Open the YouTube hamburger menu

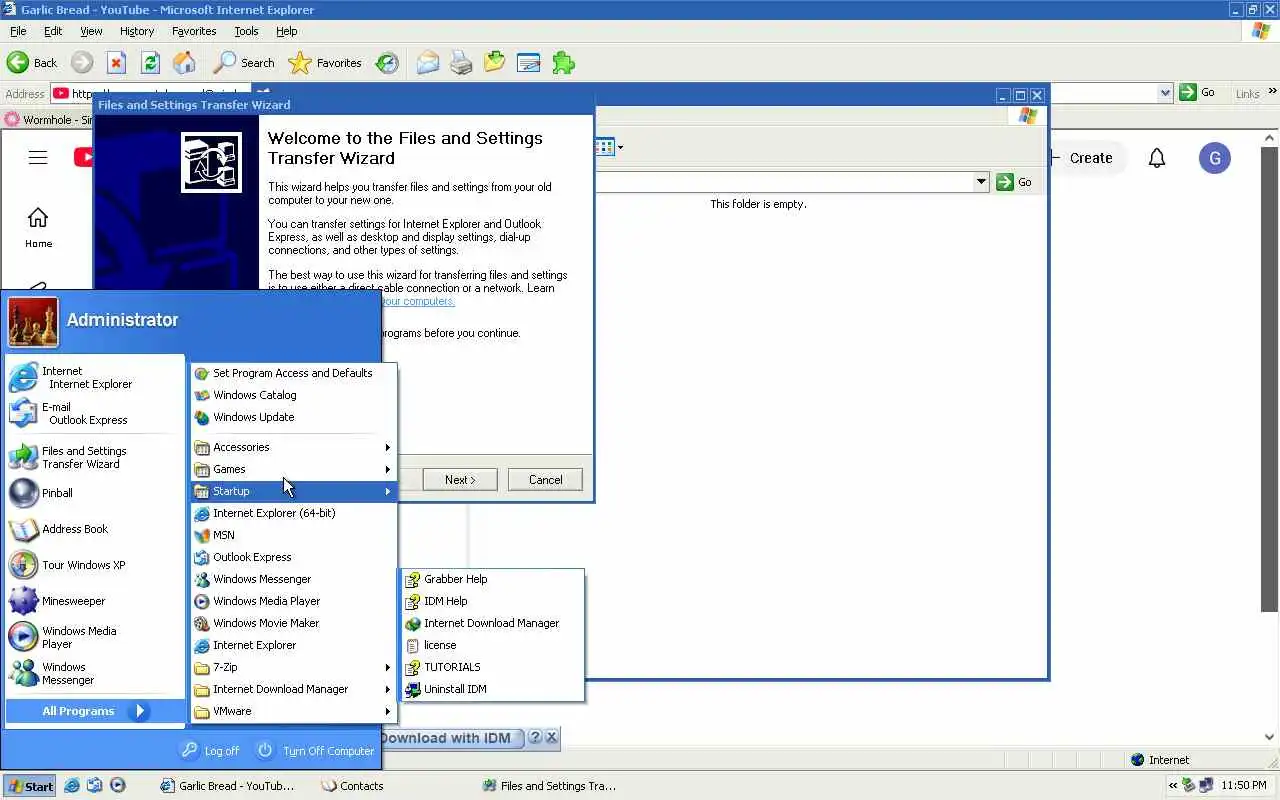38,157
